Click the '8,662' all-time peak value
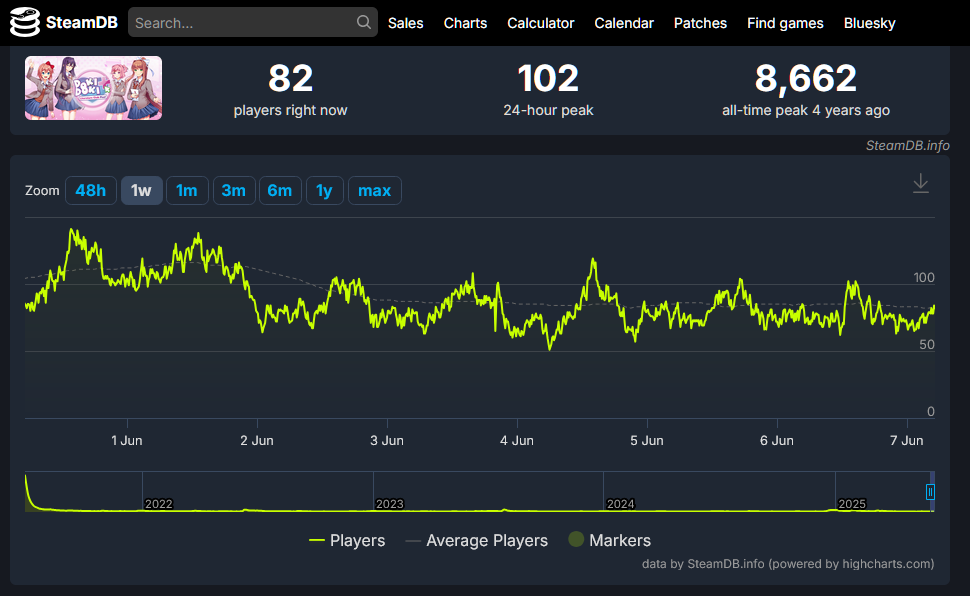Viewport: 970px width, 596px height. (x=805, y=79)
